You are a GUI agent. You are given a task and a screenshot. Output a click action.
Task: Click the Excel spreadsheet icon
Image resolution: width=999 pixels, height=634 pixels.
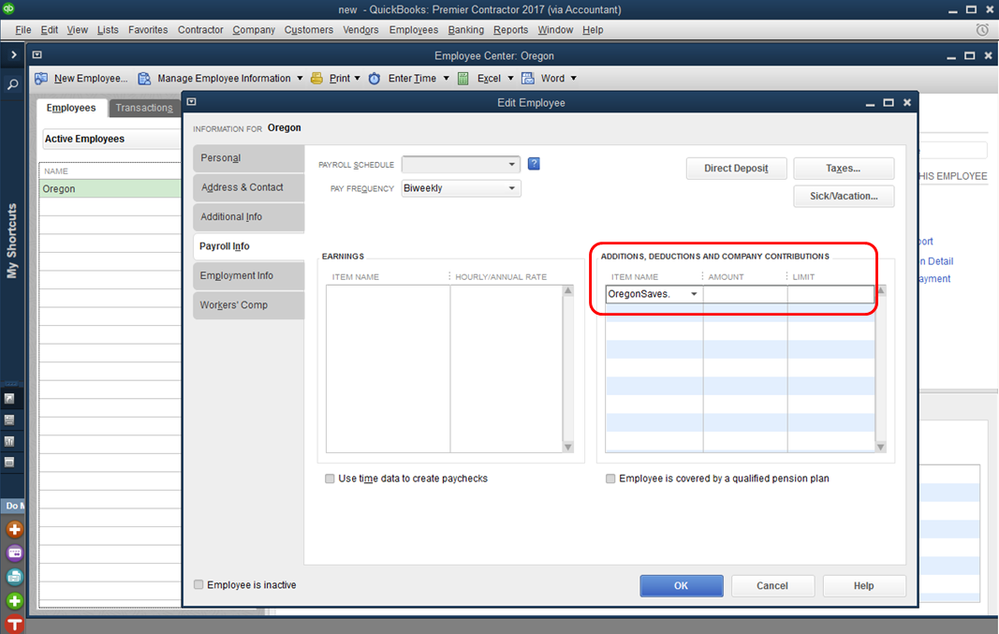[x=463, y=78]
